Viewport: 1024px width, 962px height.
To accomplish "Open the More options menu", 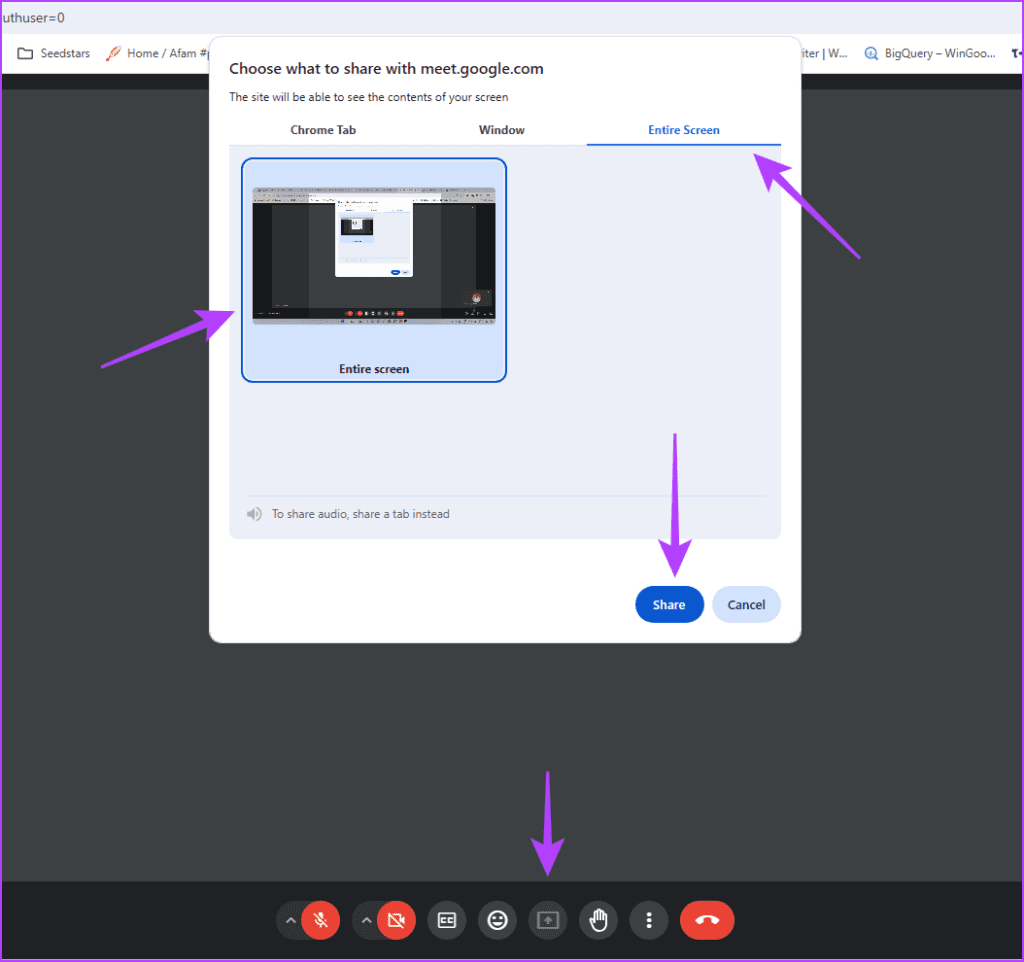I will pyautogui.click(x=648, y=920).
